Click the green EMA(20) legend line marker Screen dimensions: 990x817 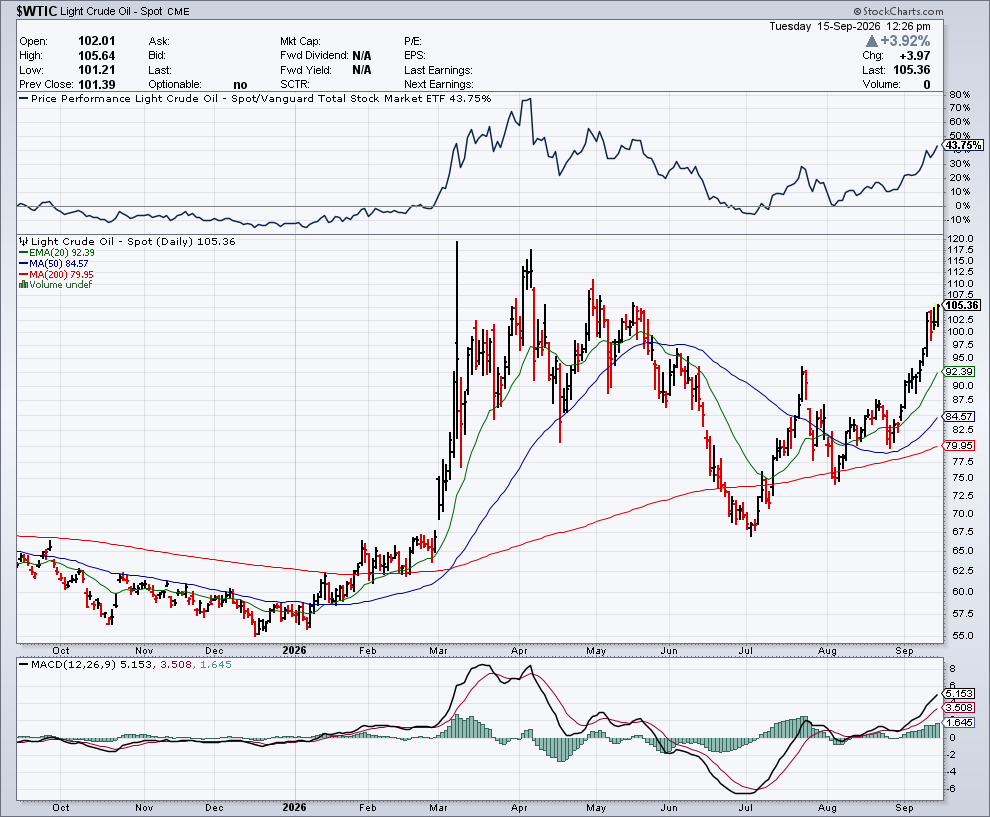pyautogui.click(x=23, y=253)
